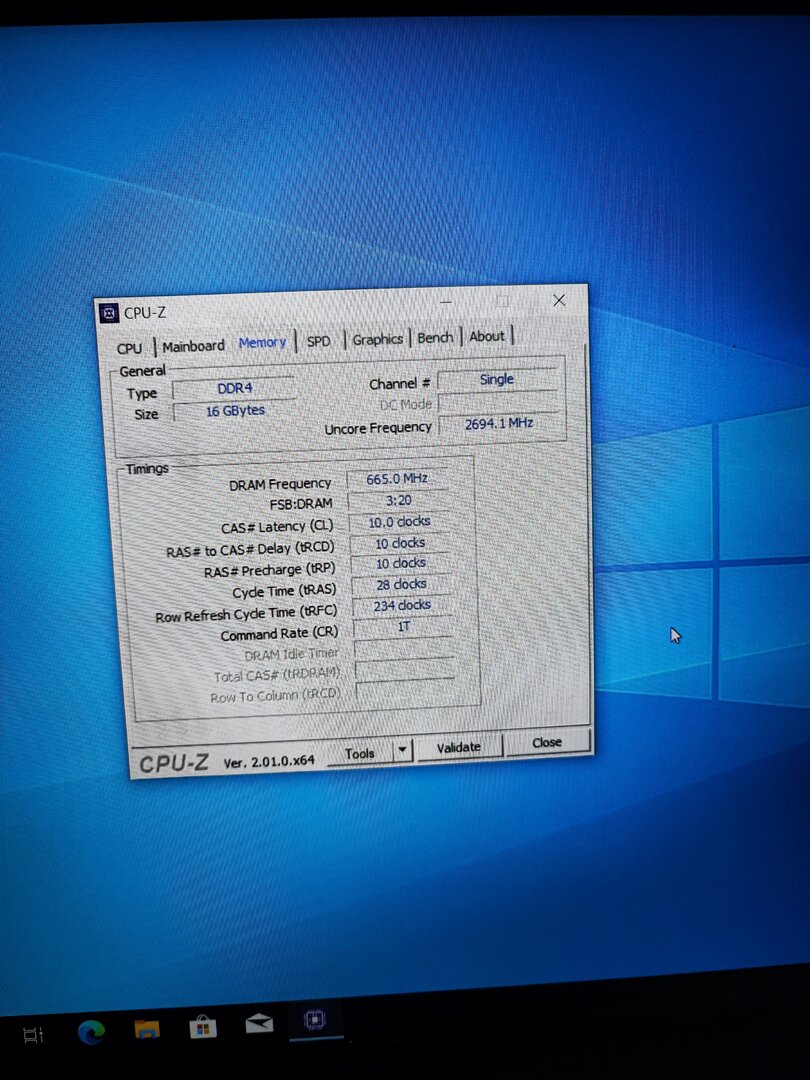
Task: Switch to the Mainboard tab
Action: [x=194, y=345]
